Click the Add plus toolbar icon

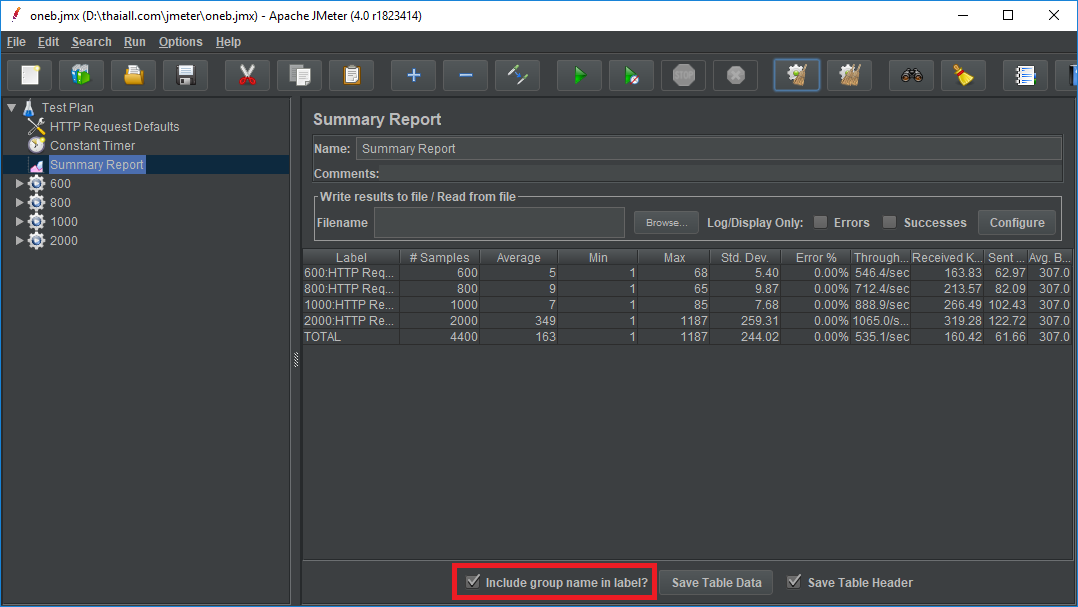tap(413, 76)
